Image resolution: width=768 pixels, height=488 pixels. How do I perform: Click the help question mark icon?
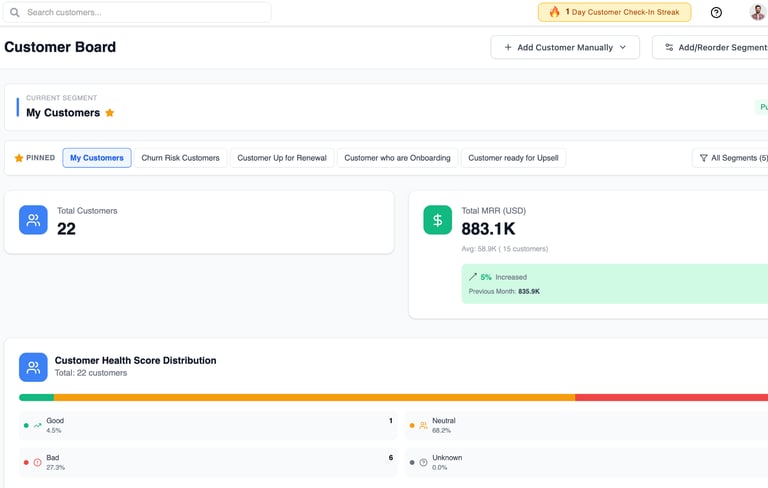(716, 13)
